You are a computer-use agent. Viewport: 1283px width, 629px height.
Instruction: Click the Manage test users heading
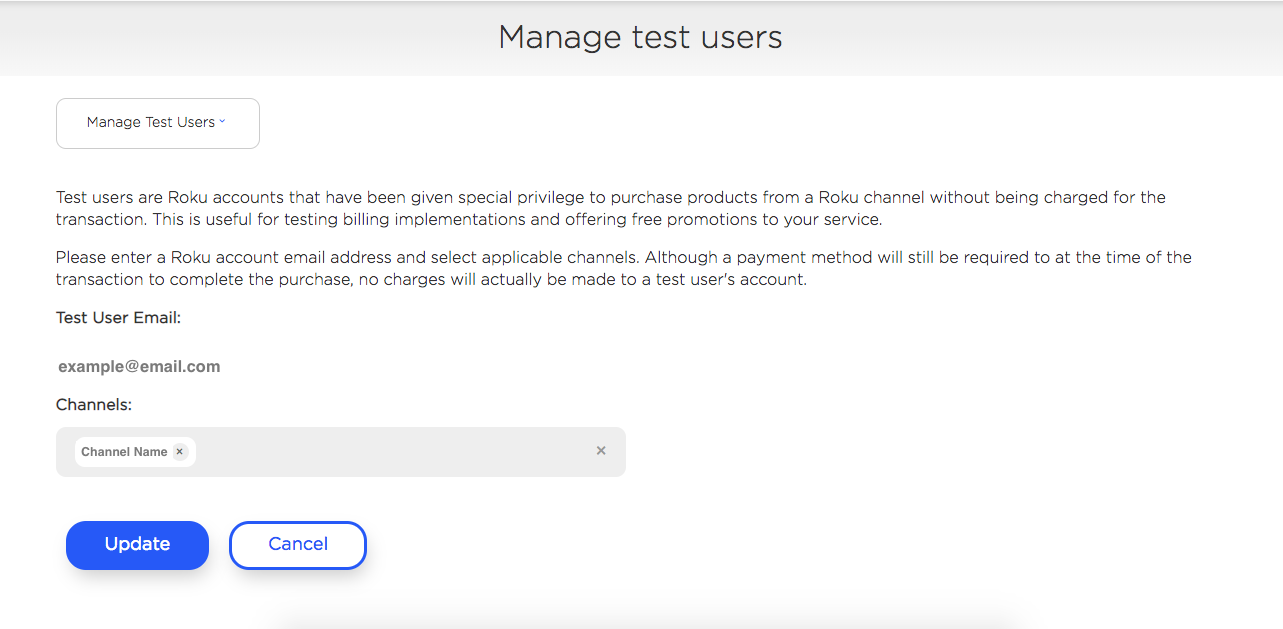641,37
